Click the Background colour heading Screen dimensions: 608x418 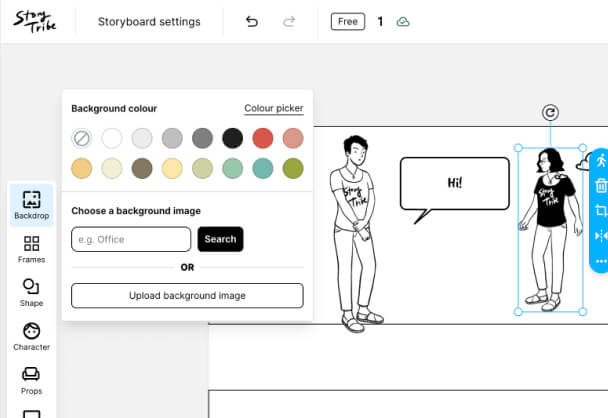coord(114,109)
